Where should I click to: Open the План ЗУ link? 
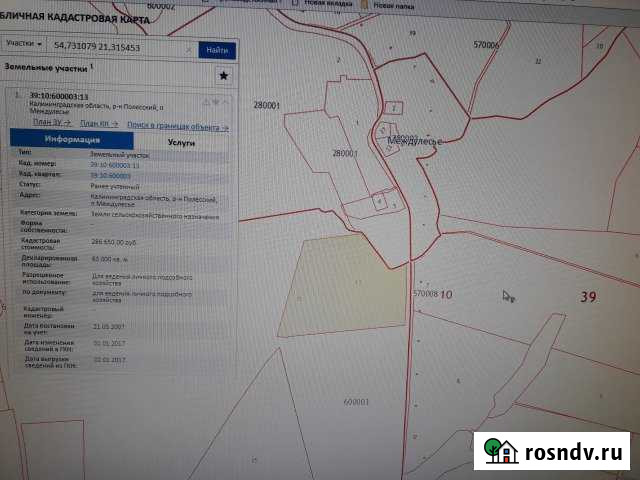pyautogui.click(x=52, y=122)
